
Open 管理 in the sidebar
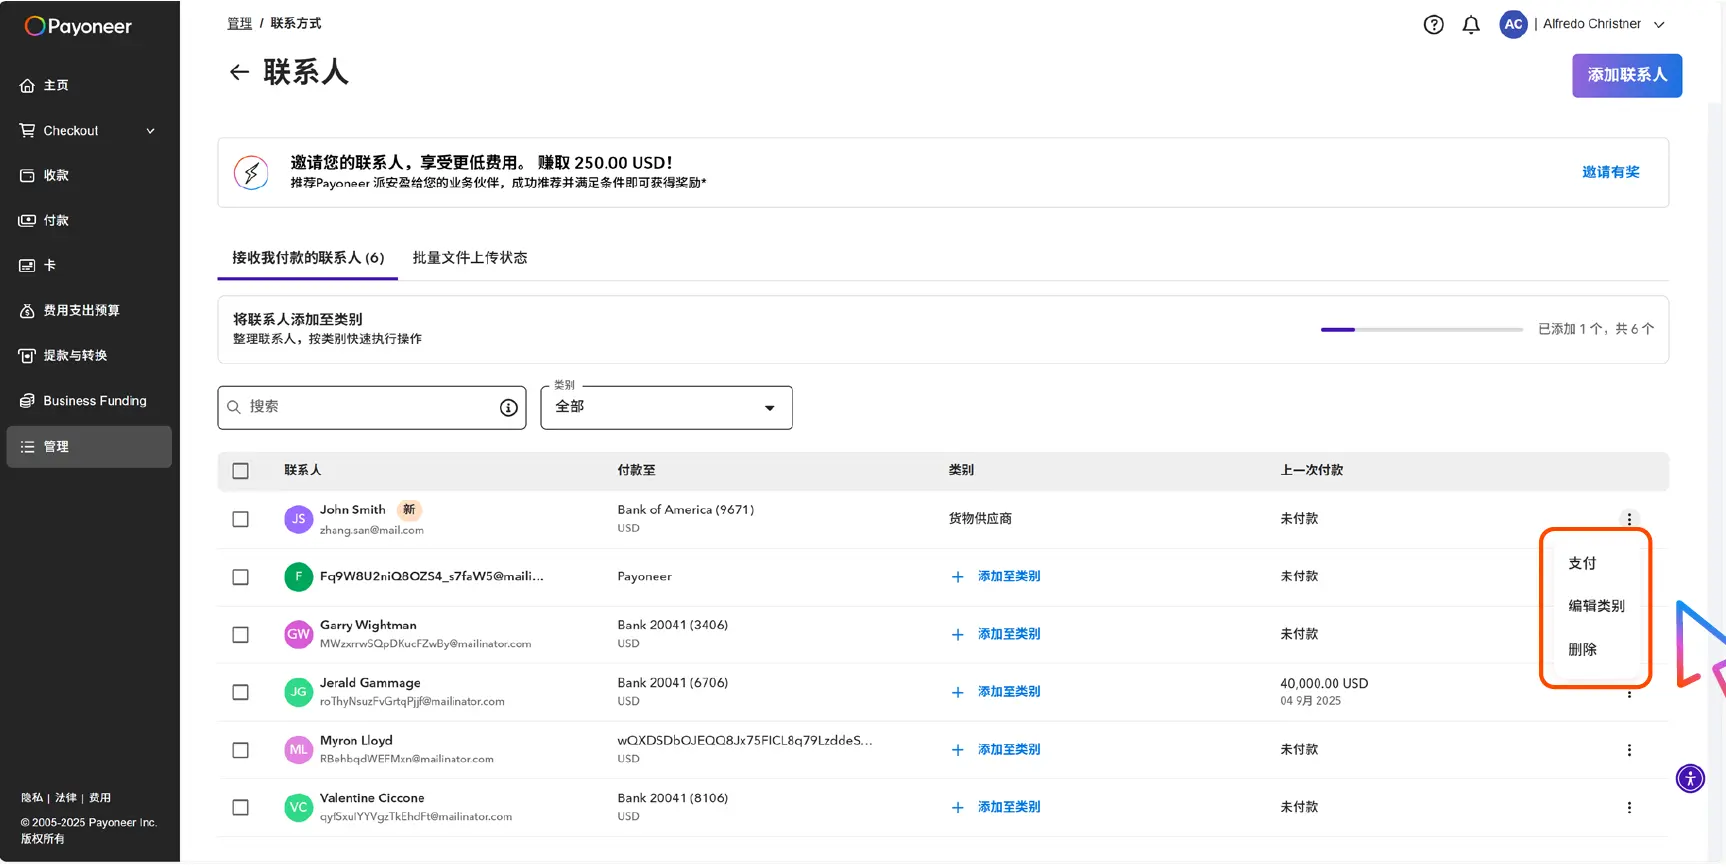point(89,447)
